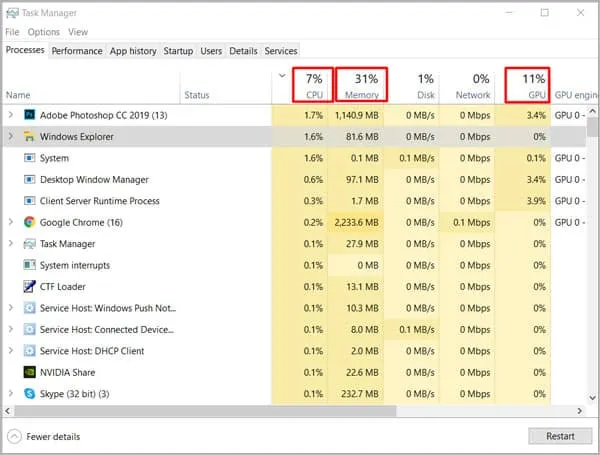Click the Task Manager title bar icon
600x455 pixels.
[x=12, y=13]
